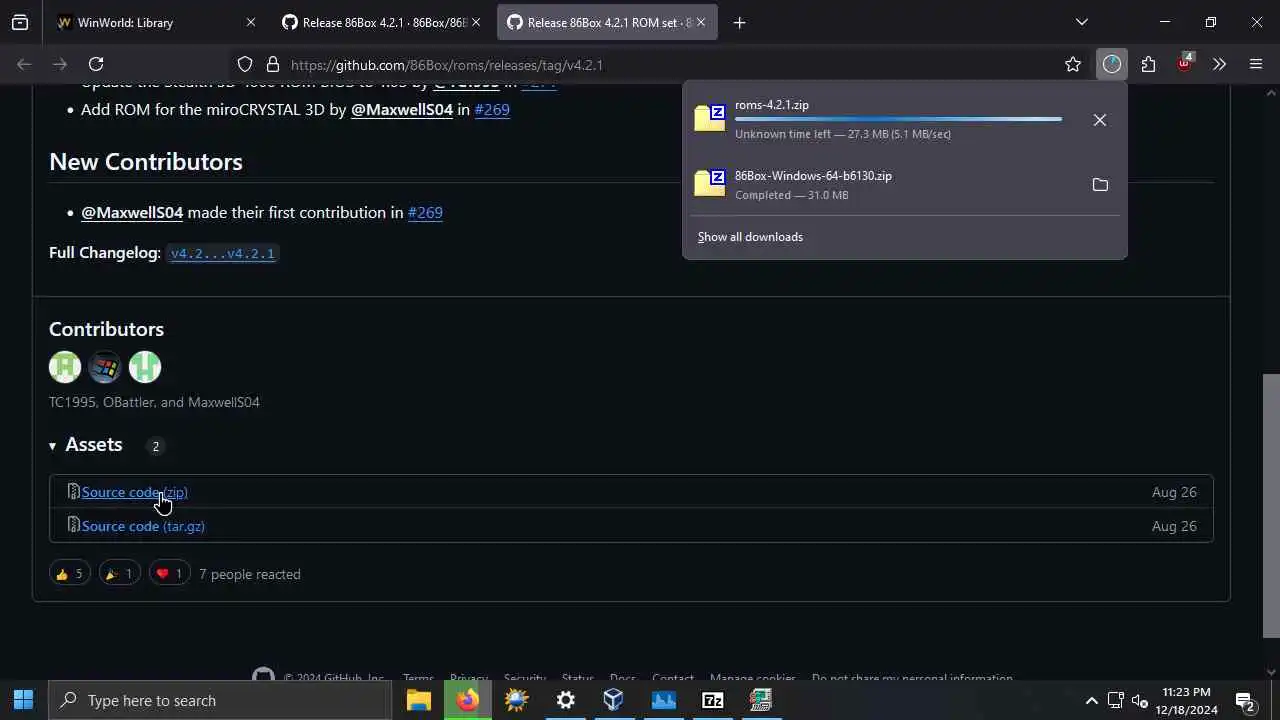Download Source code (zip)

coord(134,492)
